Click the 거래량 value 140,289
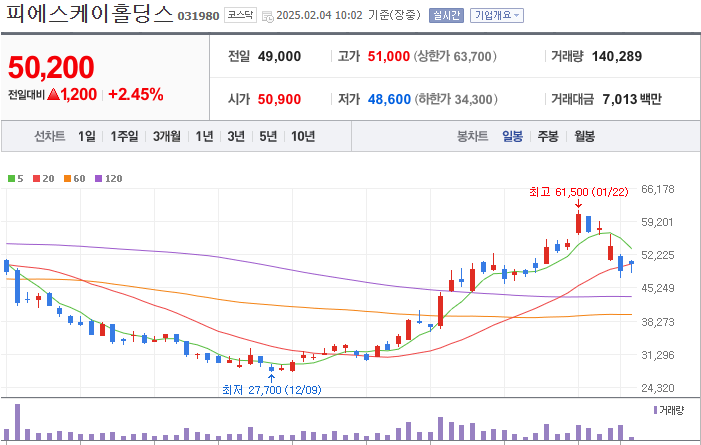Viewport: 701px width, 445px height. pyautogui.click(x=617, y=56)
